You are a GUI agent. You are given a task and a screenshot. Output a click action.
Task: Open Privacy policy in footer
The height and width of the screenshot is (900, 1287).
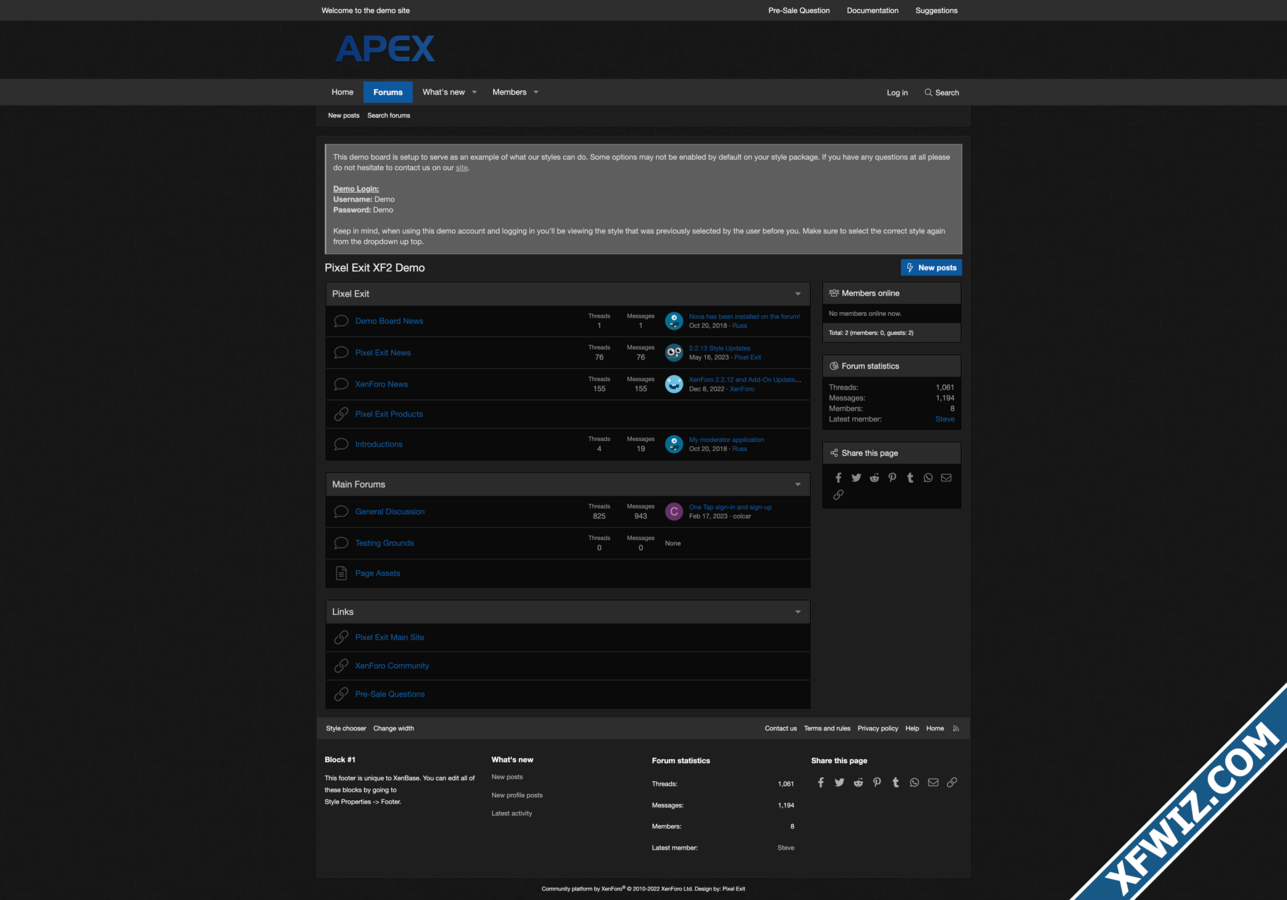[x=878, y=729]
